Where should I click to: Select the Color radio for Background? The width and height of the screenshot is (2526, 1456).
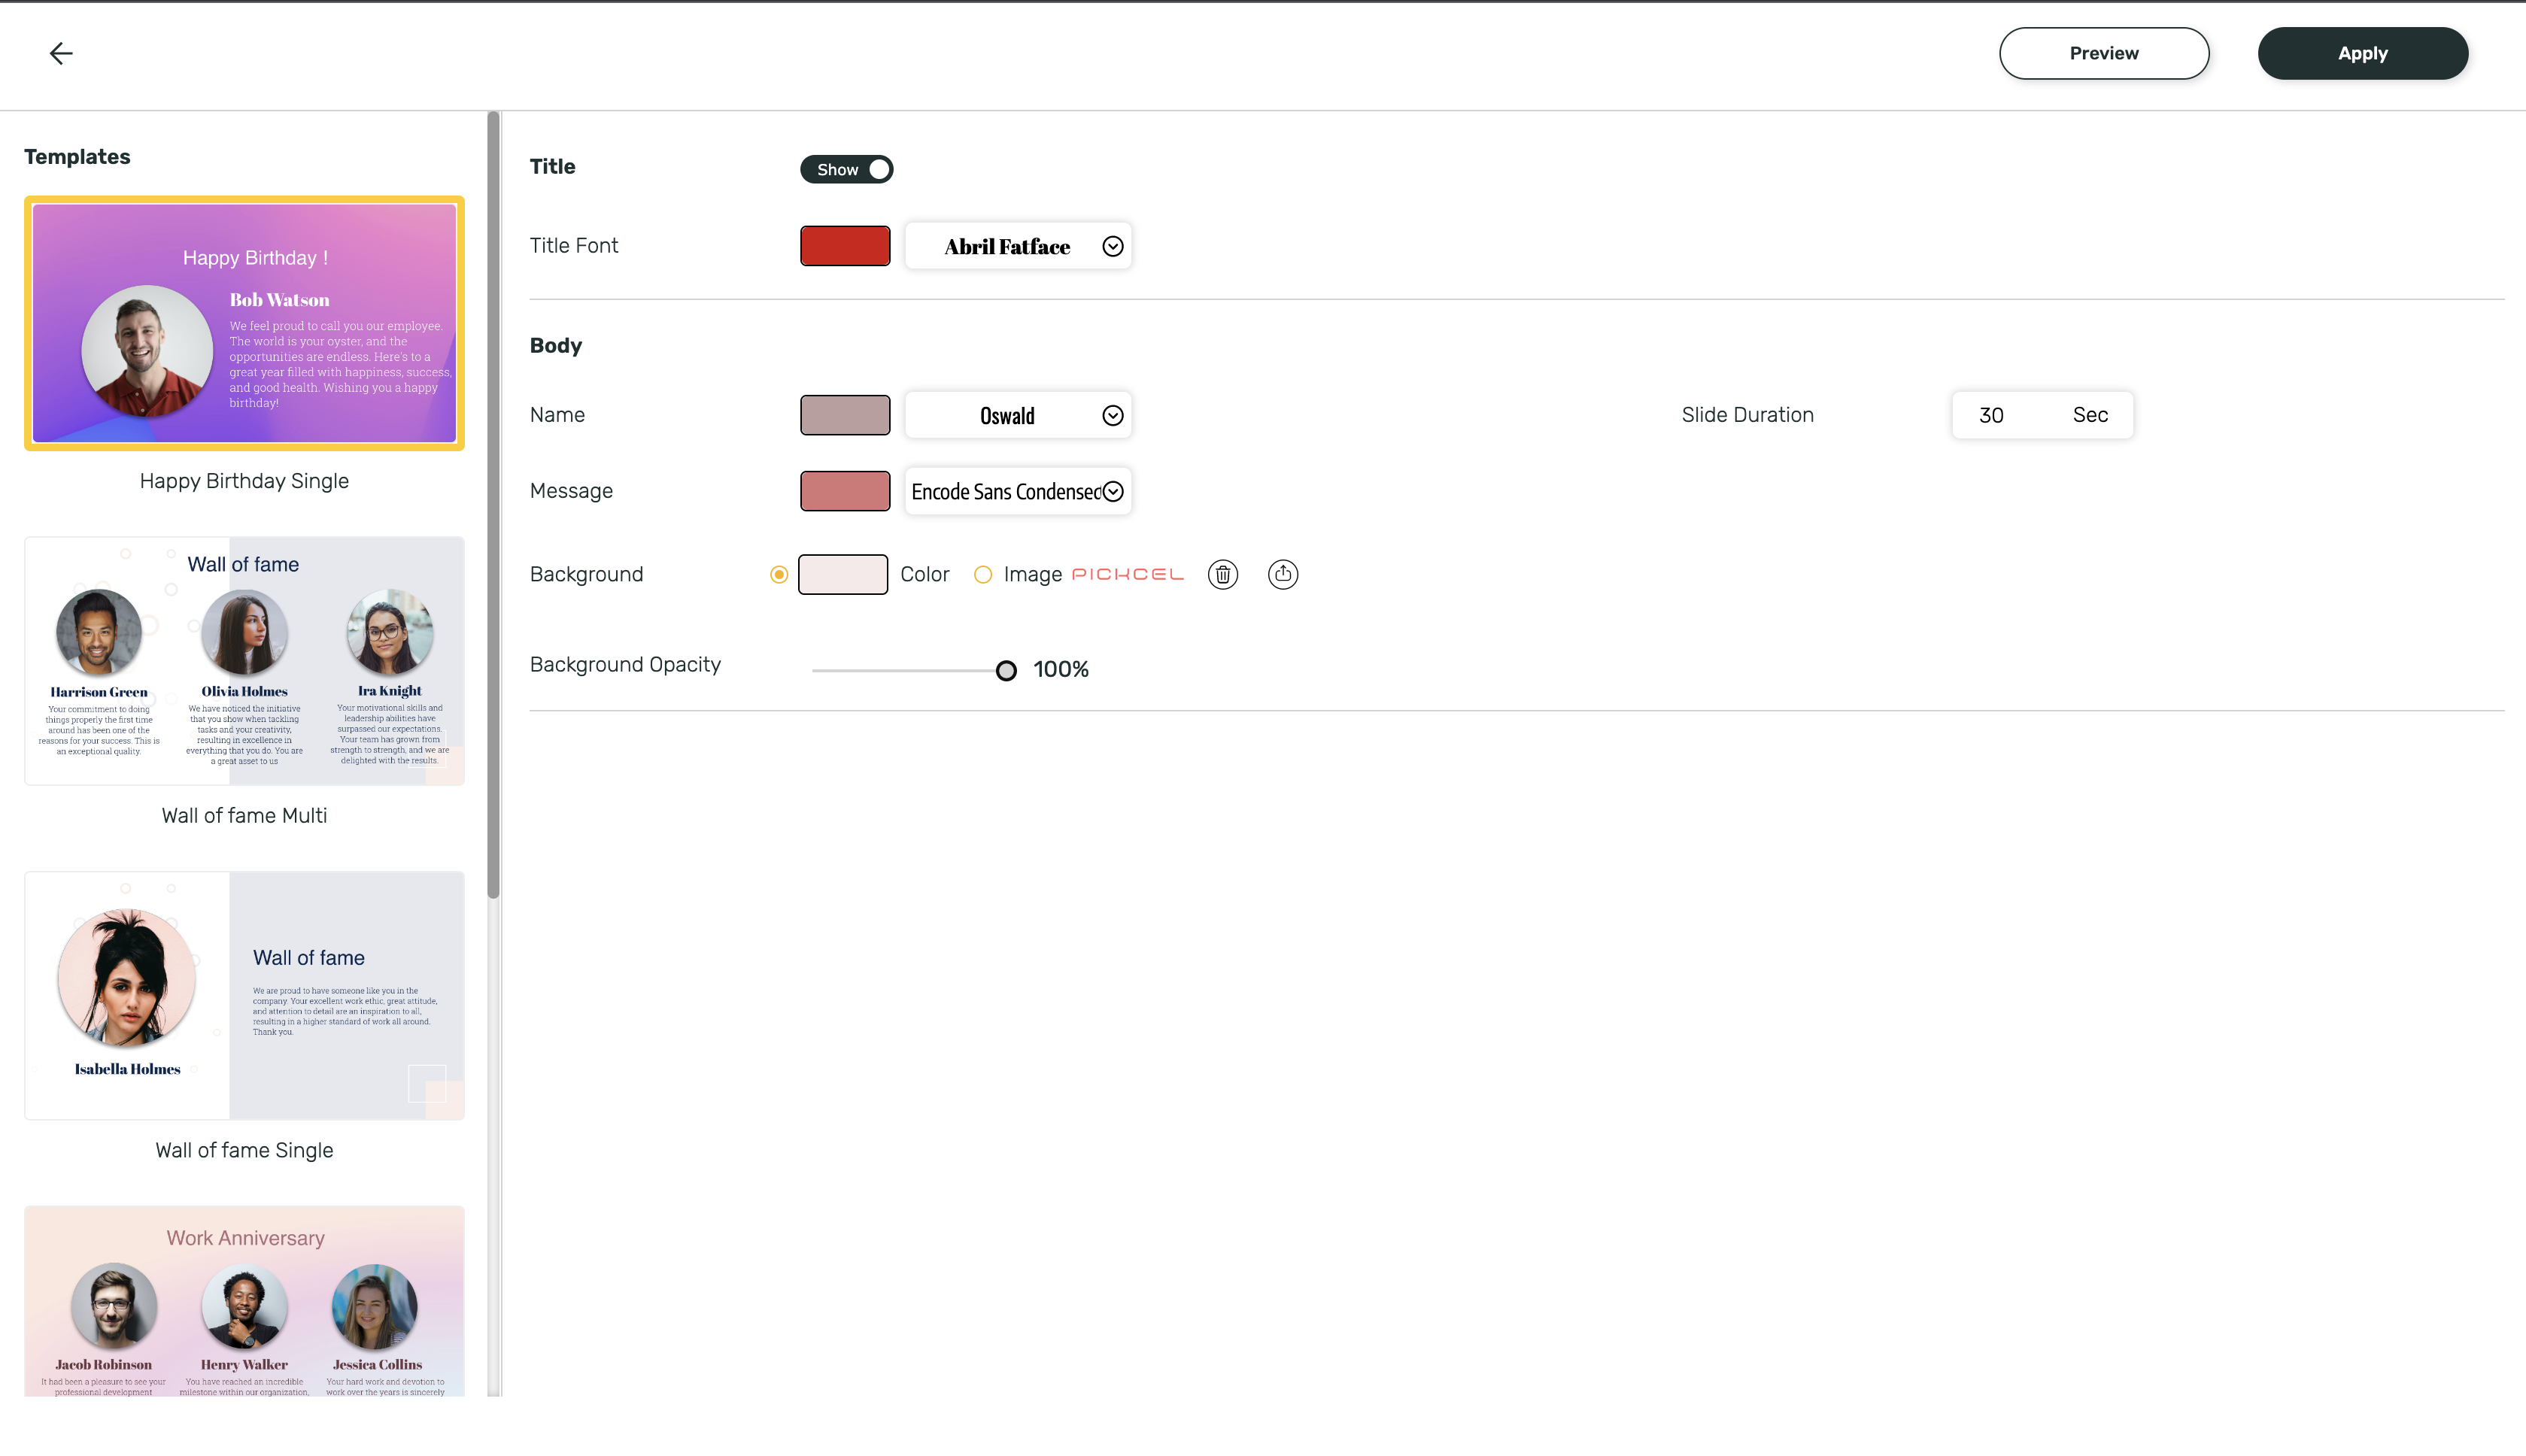[x=779, y=574]
